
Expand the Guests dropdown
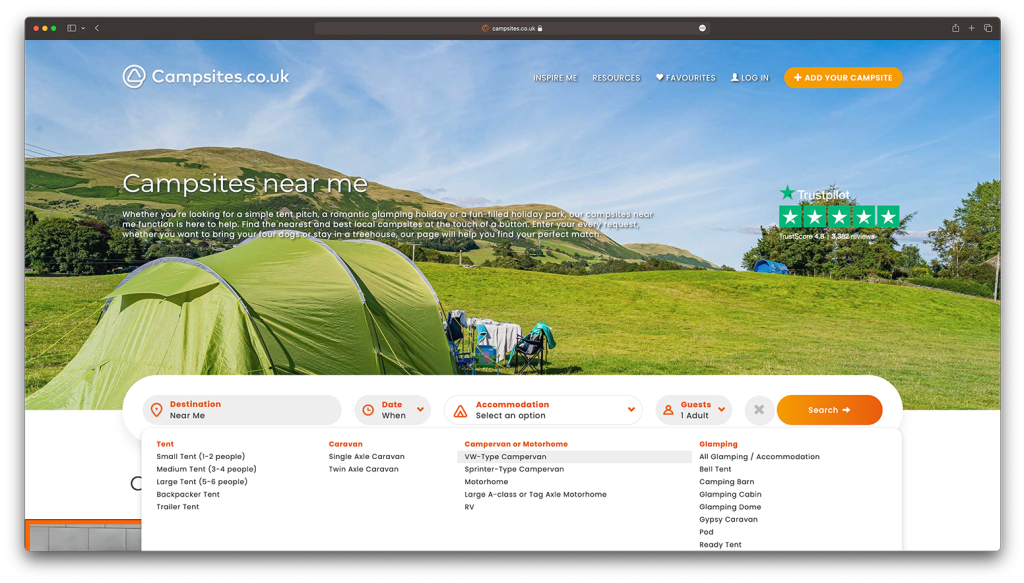[x=721, y=410]
